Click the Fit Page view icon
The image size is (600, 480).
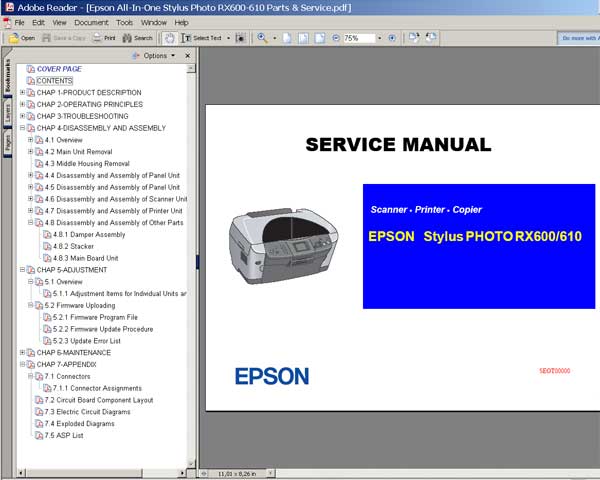coord(303,38)
